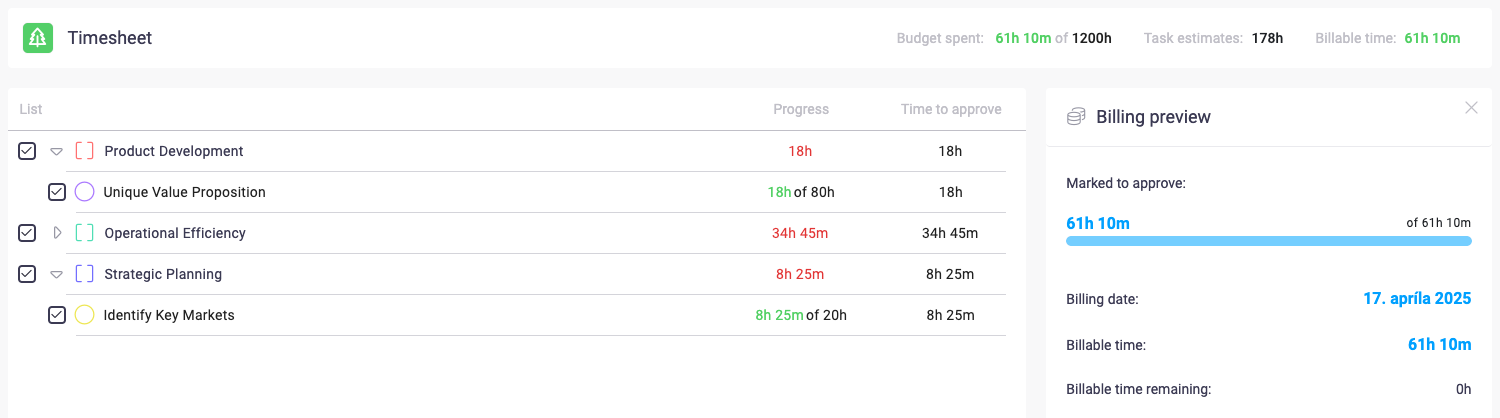Click the teal bracket icon for Operational Efficiency
Screen dimensions: 1500x418
click(x=85, y=233)
